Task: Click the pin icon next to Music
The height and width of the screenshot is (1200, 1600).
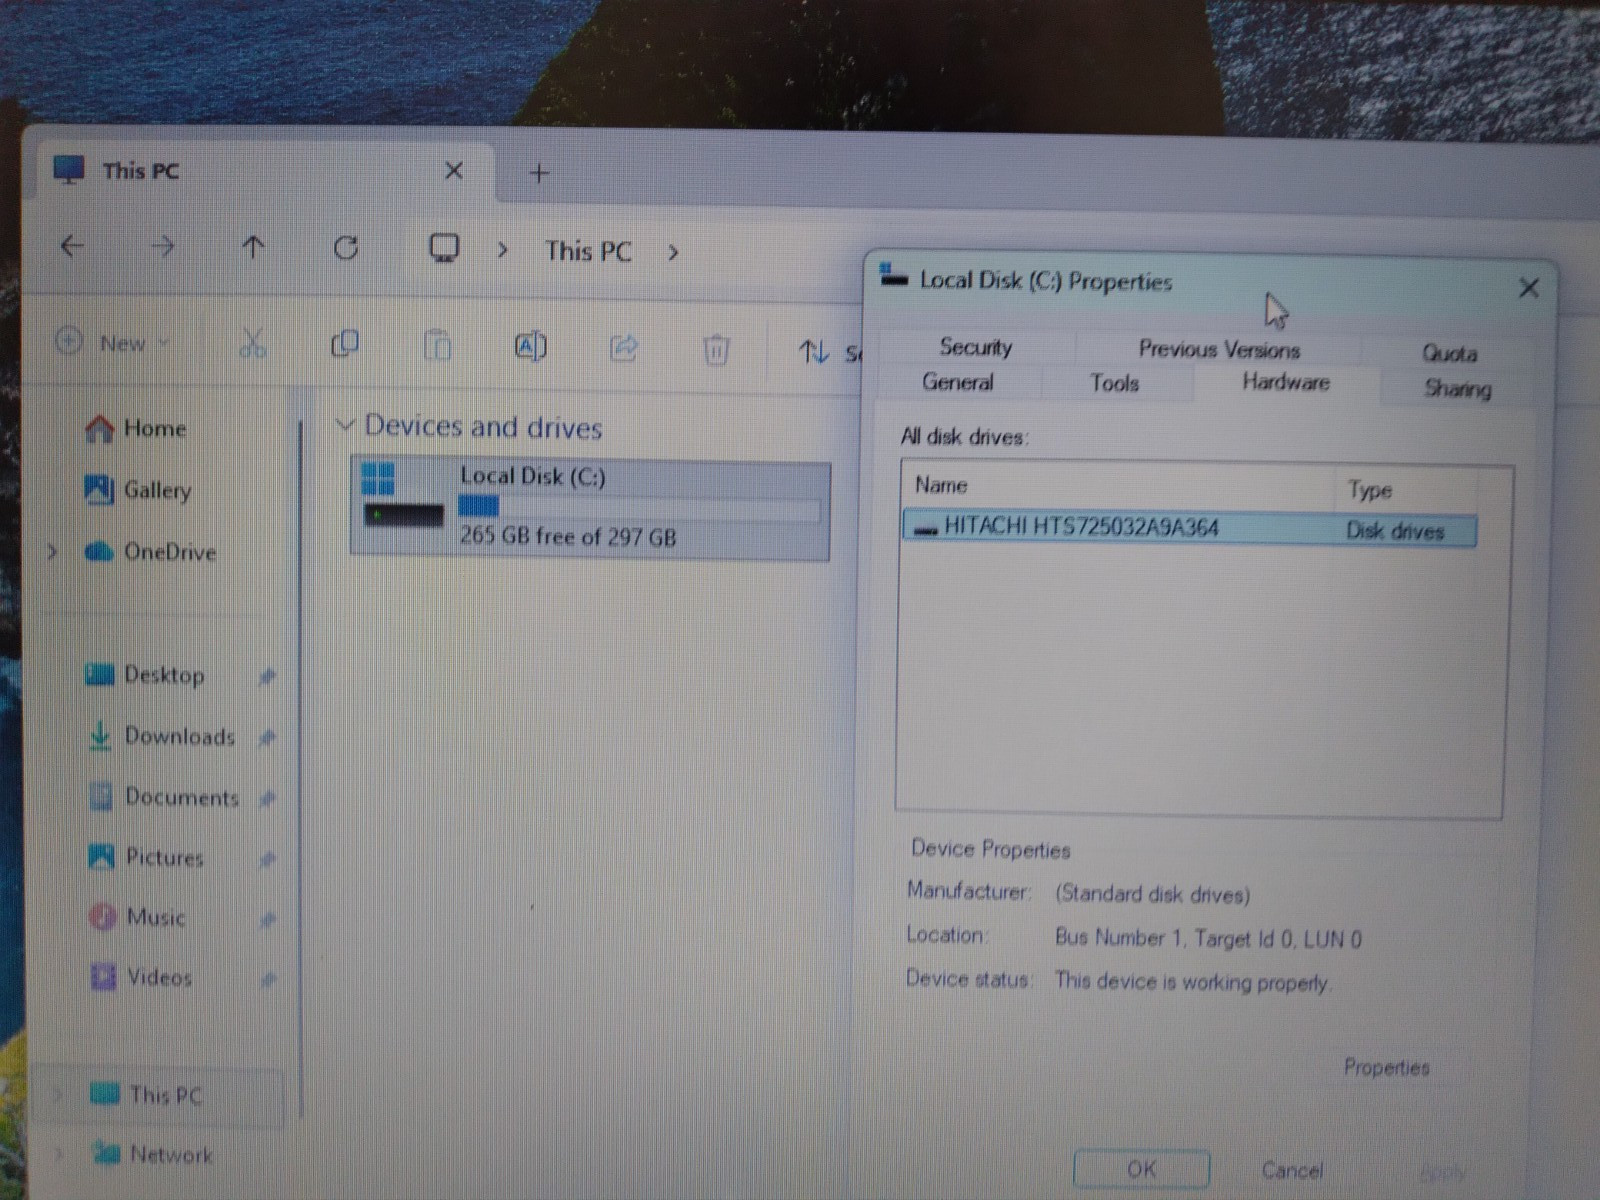Action: click(267, 919)
